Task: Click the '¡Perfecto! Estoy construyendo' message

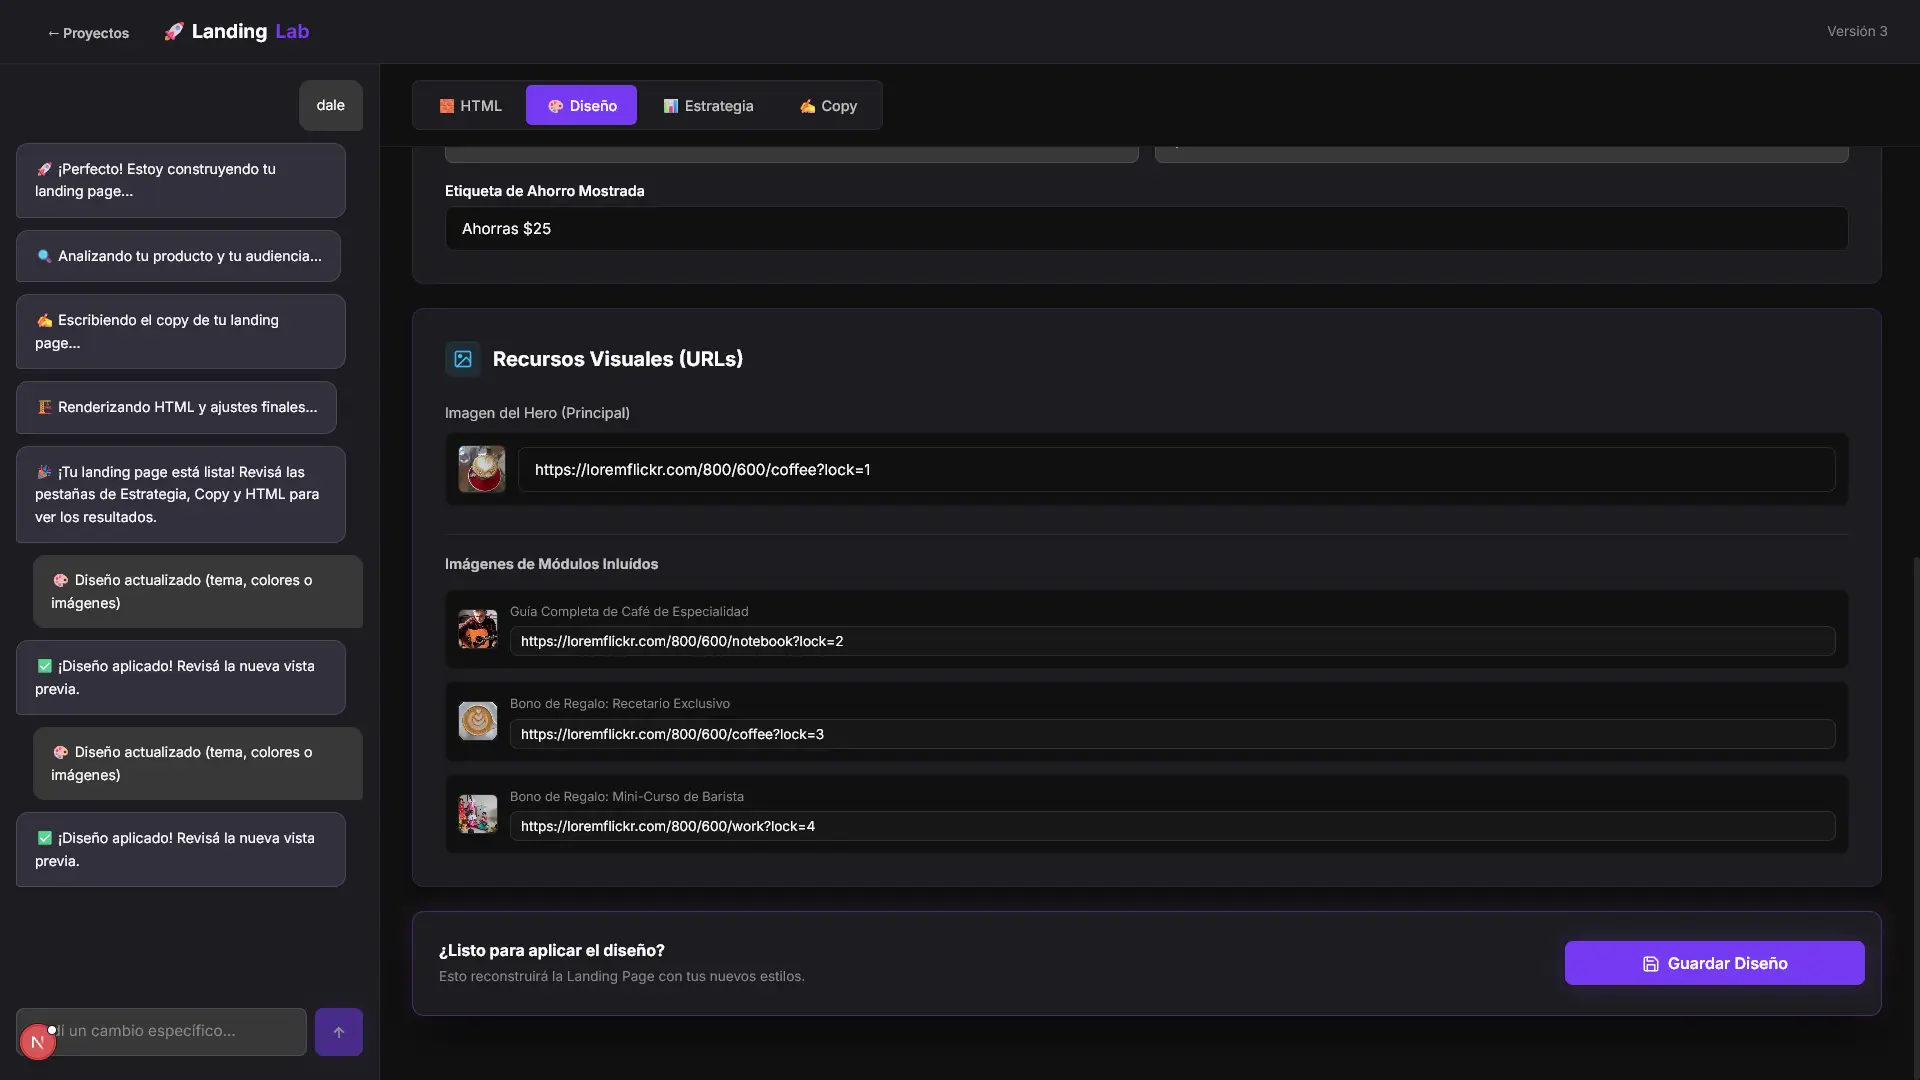Action: [181, 181]
